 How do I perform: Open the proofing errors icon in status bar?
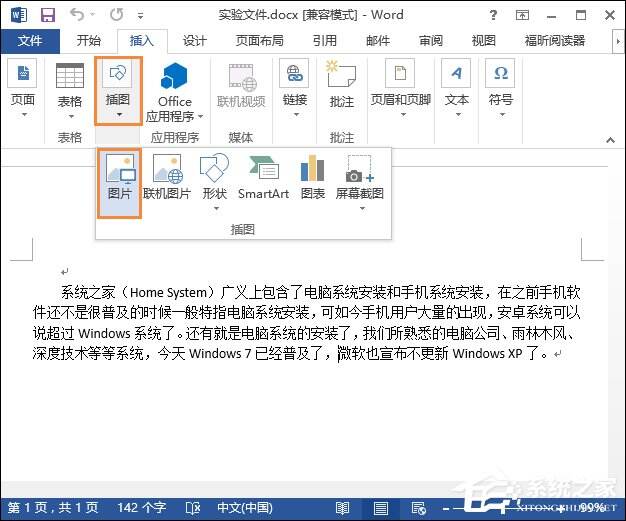193,508
